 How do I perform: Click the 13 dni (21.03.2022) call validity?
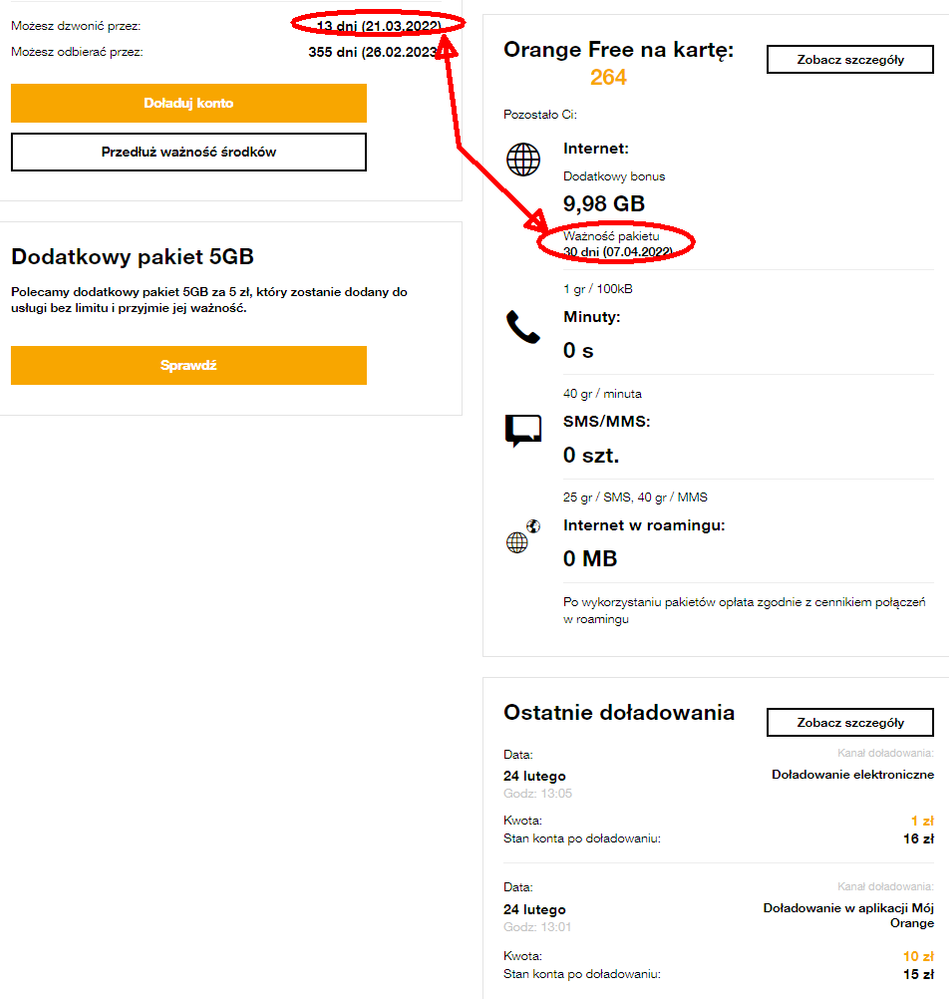pyautogui.click(x=378, y=25)
